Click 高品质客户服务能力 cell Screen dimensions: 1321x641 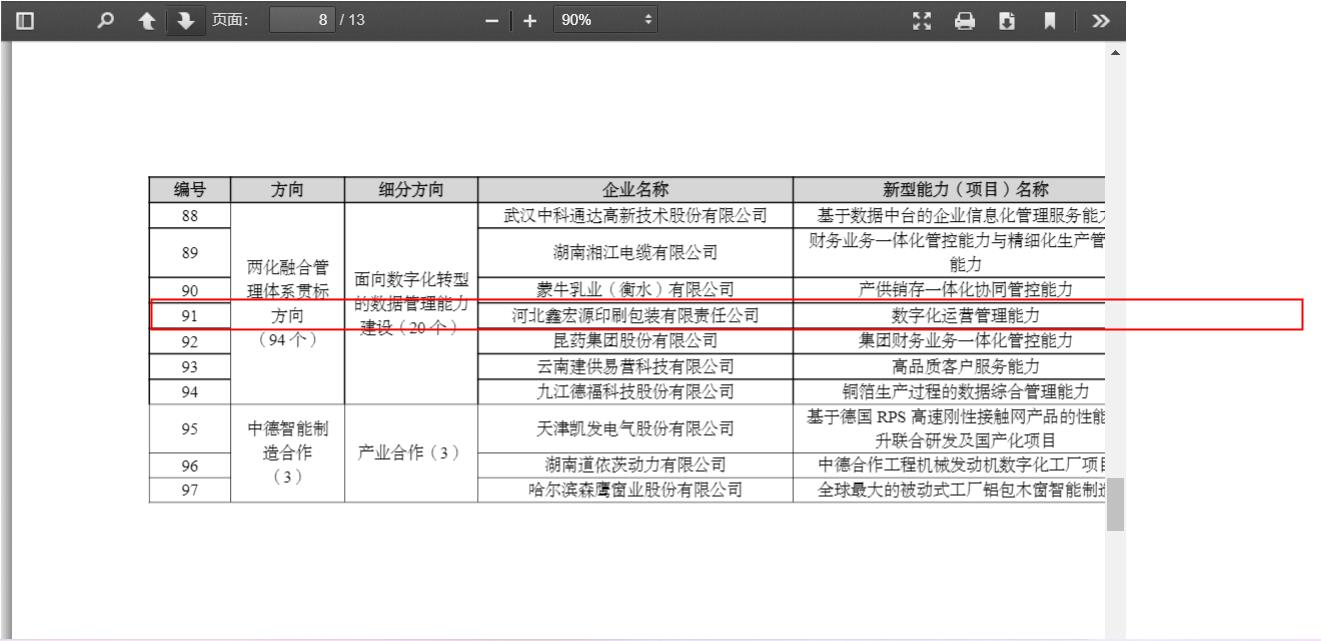947,366
